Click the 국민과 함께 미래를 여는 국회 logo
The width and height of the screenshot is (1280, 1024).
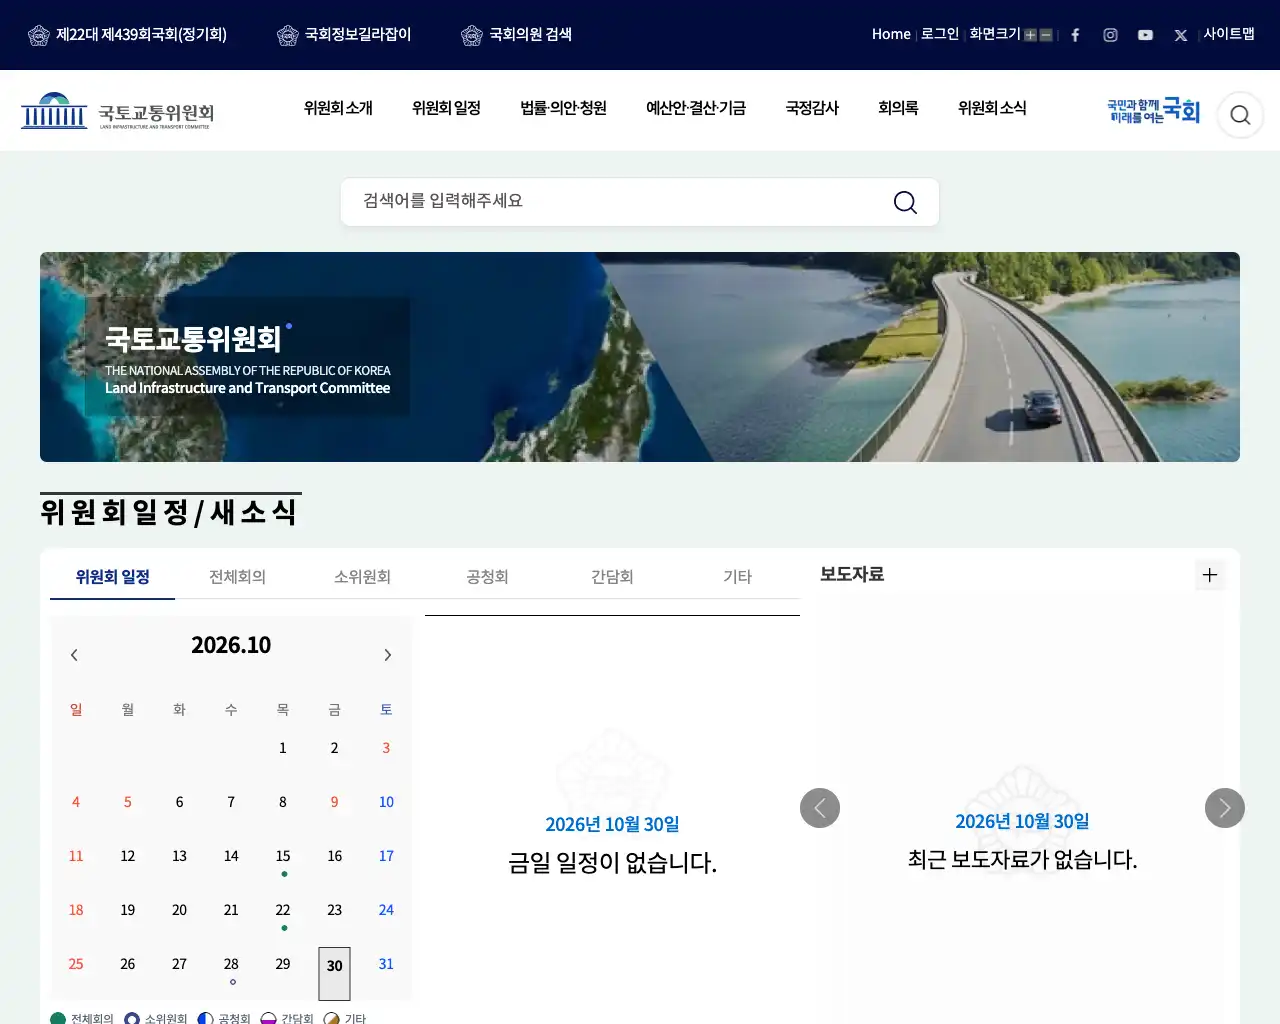[1153, 111]
